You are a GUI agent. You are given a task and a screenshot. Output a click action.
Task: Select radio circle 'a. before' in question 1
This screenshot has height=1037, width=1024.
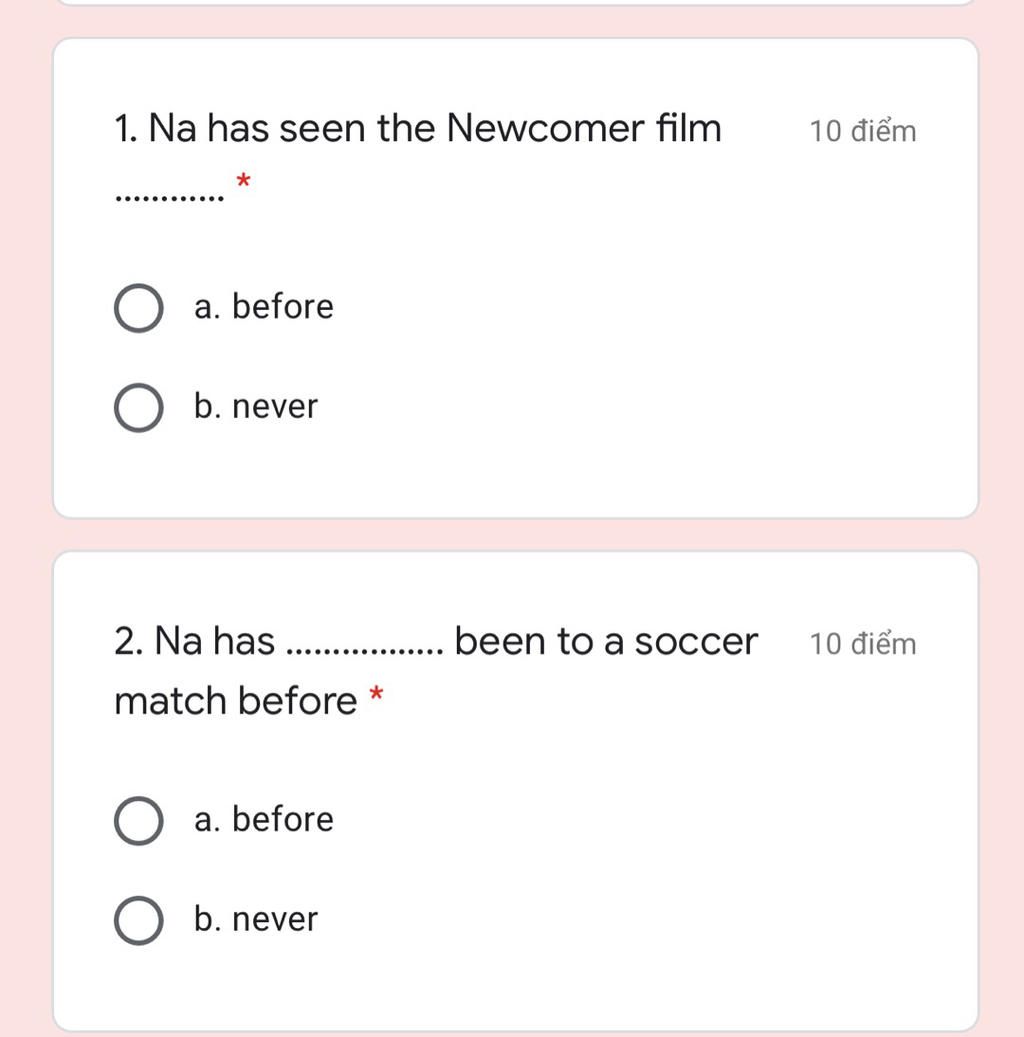point(139,308)
